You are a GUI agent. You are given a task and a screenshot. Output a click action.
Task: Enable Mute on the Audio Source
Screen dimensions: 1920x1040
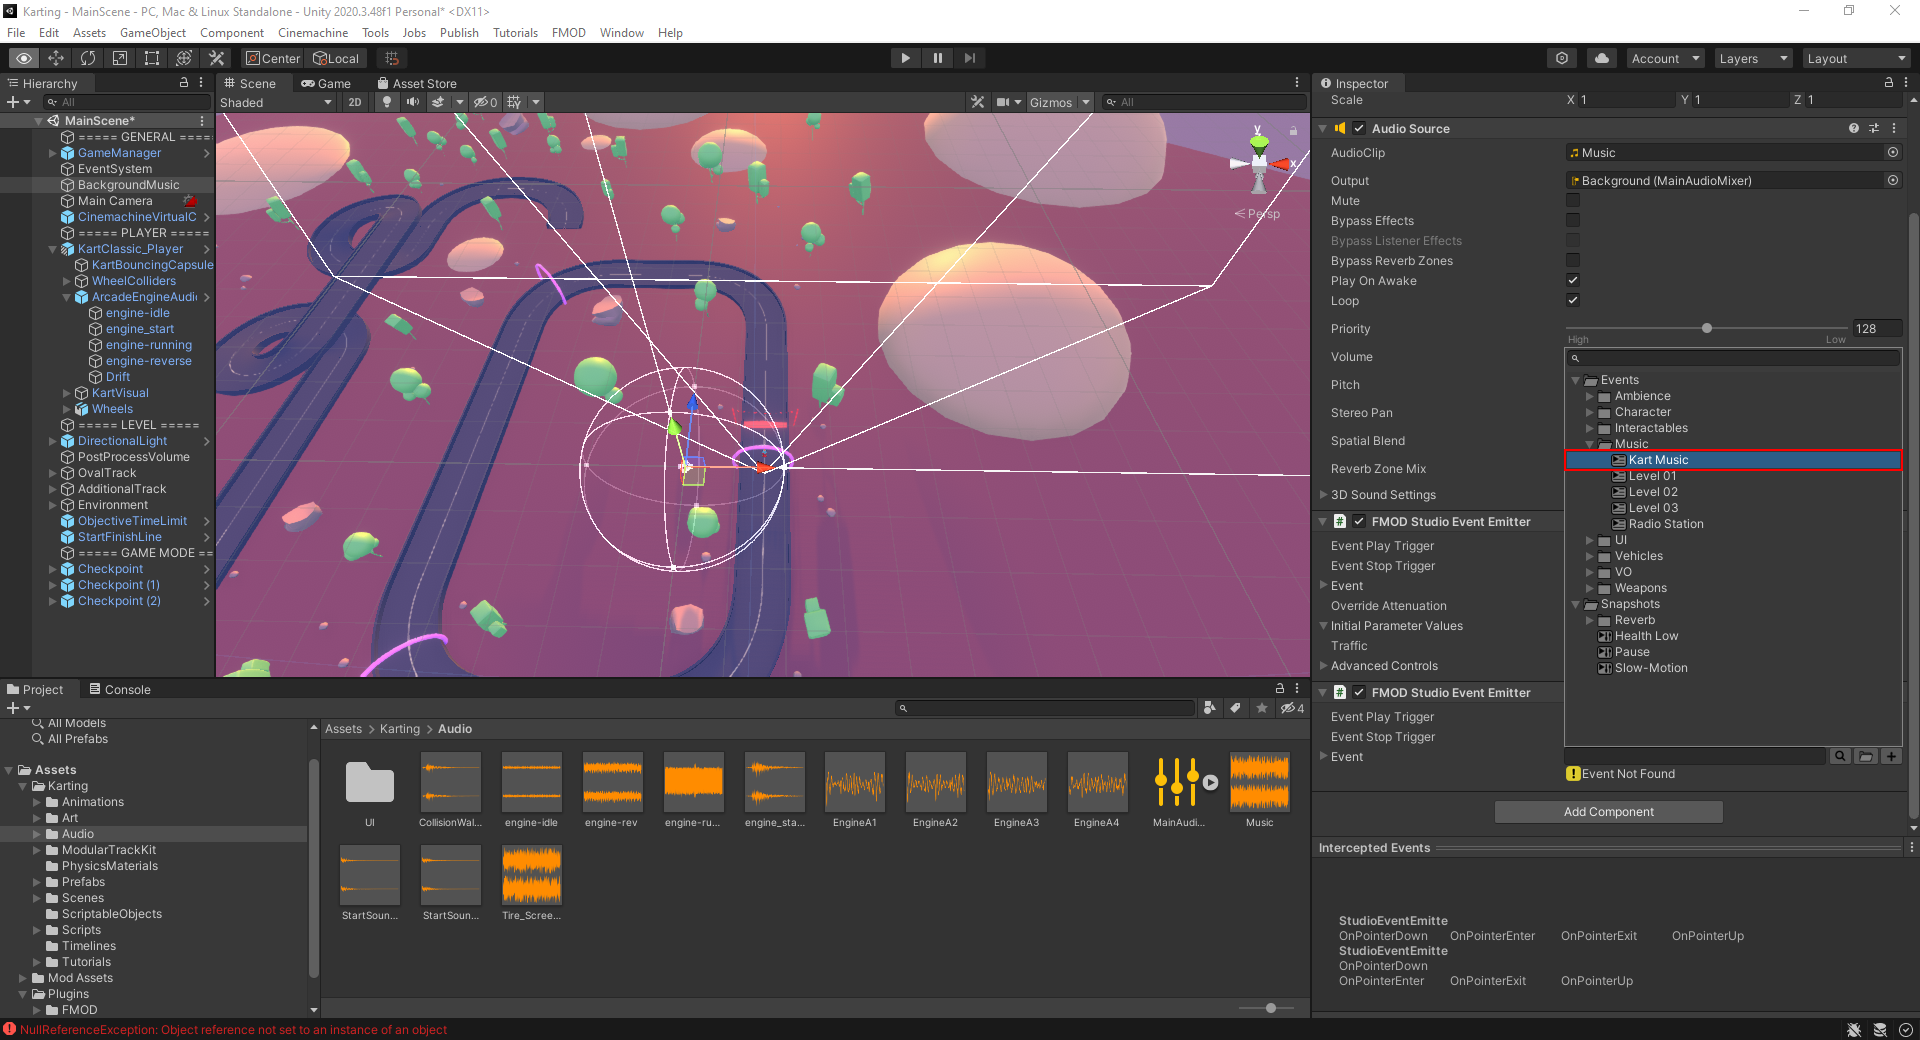[x=1574, y=200]
